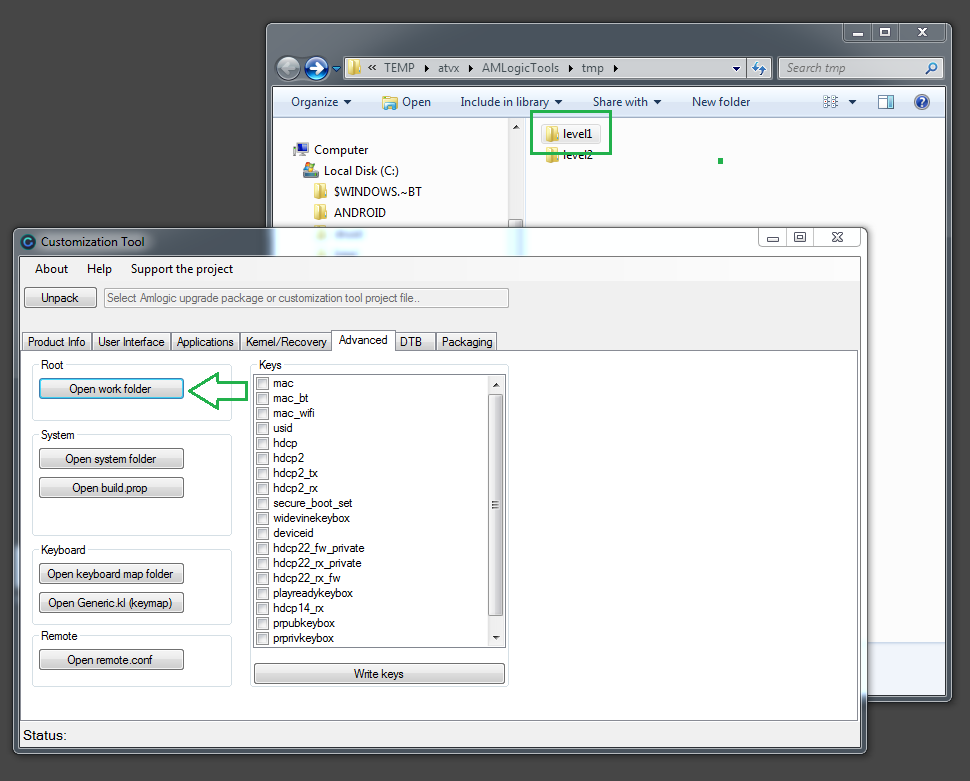970x781 pixels.
Task: Open the About menu
Action: (51, 269)
